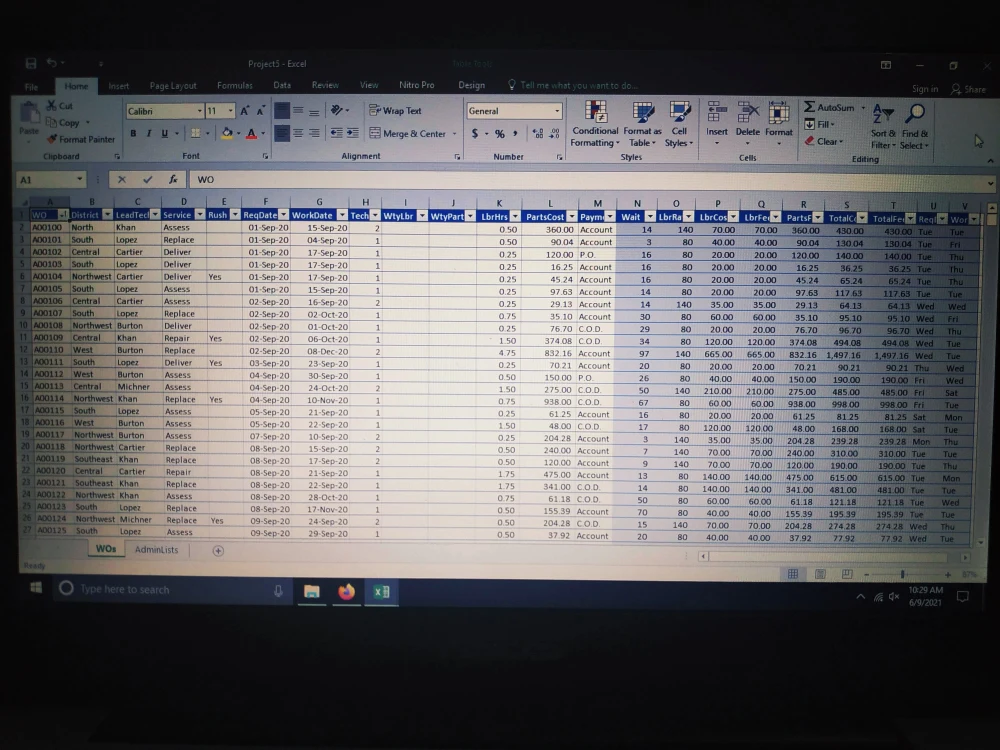1000x750 pixels.
Task: Click Font Color red A swatch
Action: [x=251, y=133]
